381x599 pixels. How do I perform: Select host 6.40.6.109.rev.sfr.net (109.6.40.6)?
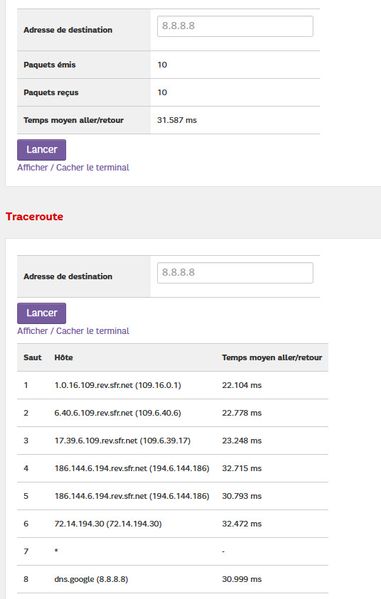[118, 413]
